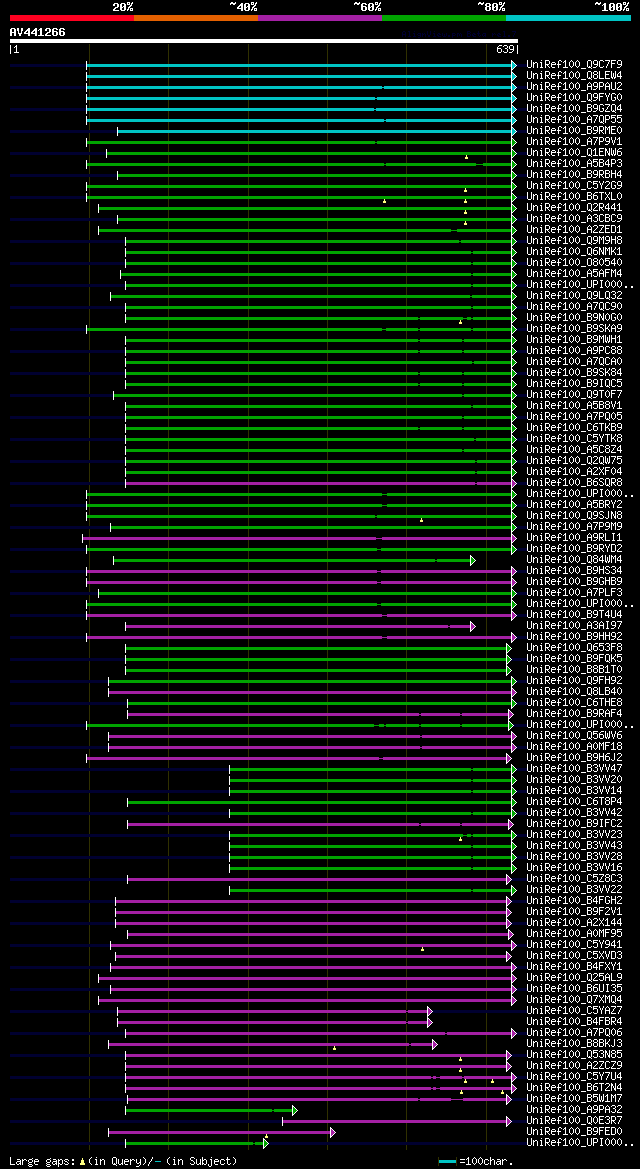Open hit UniRef100_Q9FYG0 label
Viewport: 640px width, 1169px height.
(574, 98)
